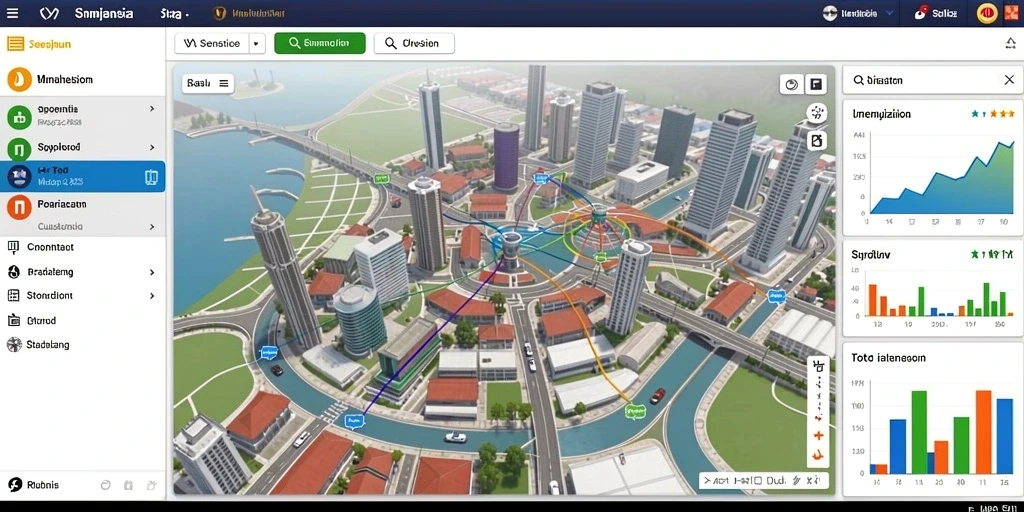
Task: Click the red-orange icon at top right
Action: [x=1011, y=13]
